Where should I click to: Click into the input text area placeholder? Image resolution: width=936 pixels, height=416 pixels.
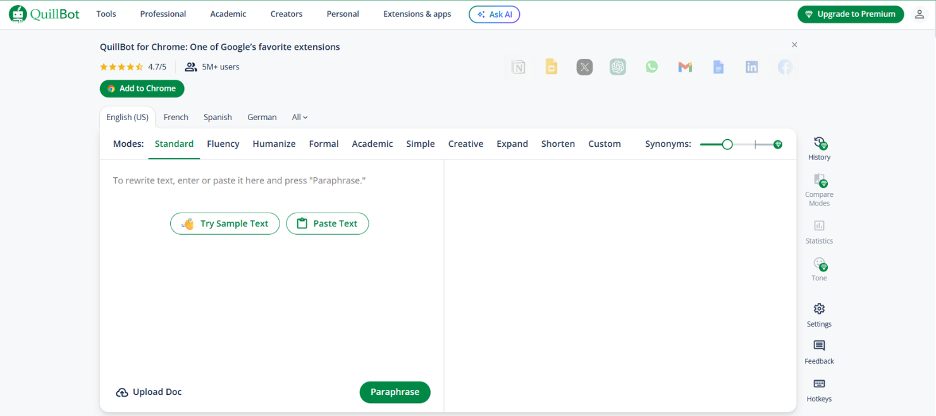[239, 180]
